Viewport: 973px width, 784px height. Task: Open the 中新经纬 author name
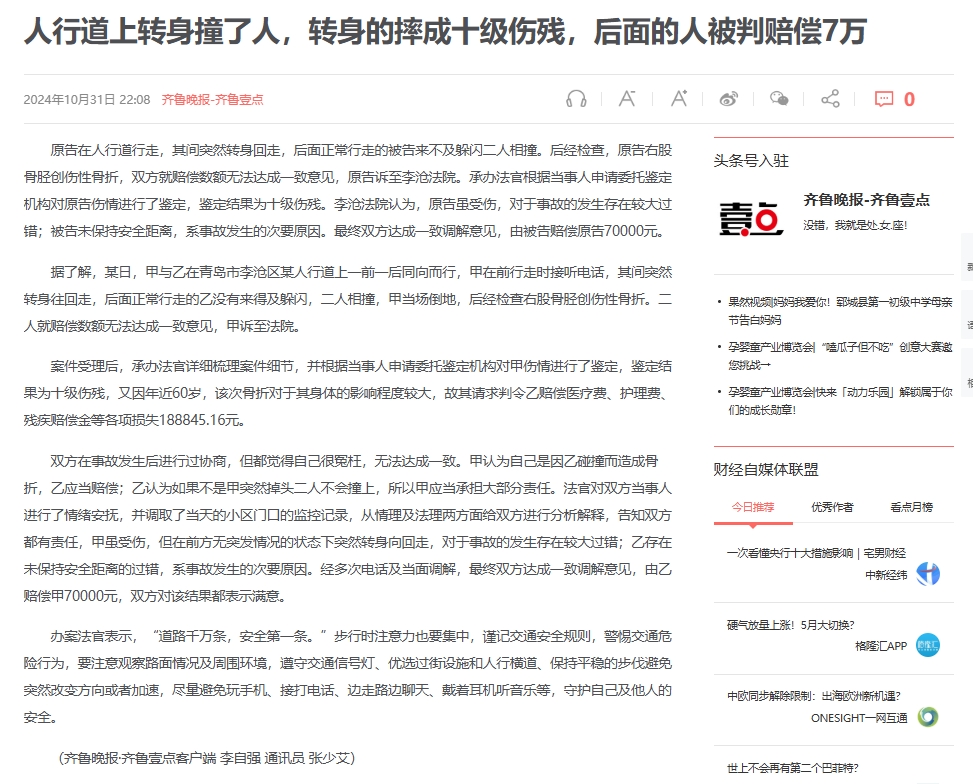pos(886,575)
